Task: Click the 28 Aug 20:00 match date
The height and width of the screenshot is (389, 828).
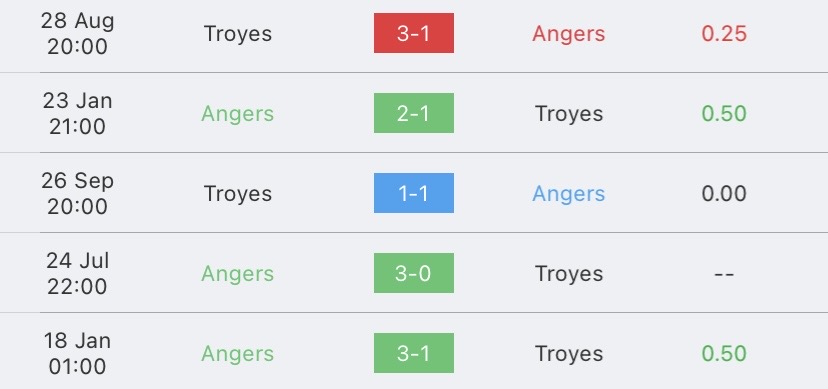Action: pyautogui.click(x=77, y=33)
